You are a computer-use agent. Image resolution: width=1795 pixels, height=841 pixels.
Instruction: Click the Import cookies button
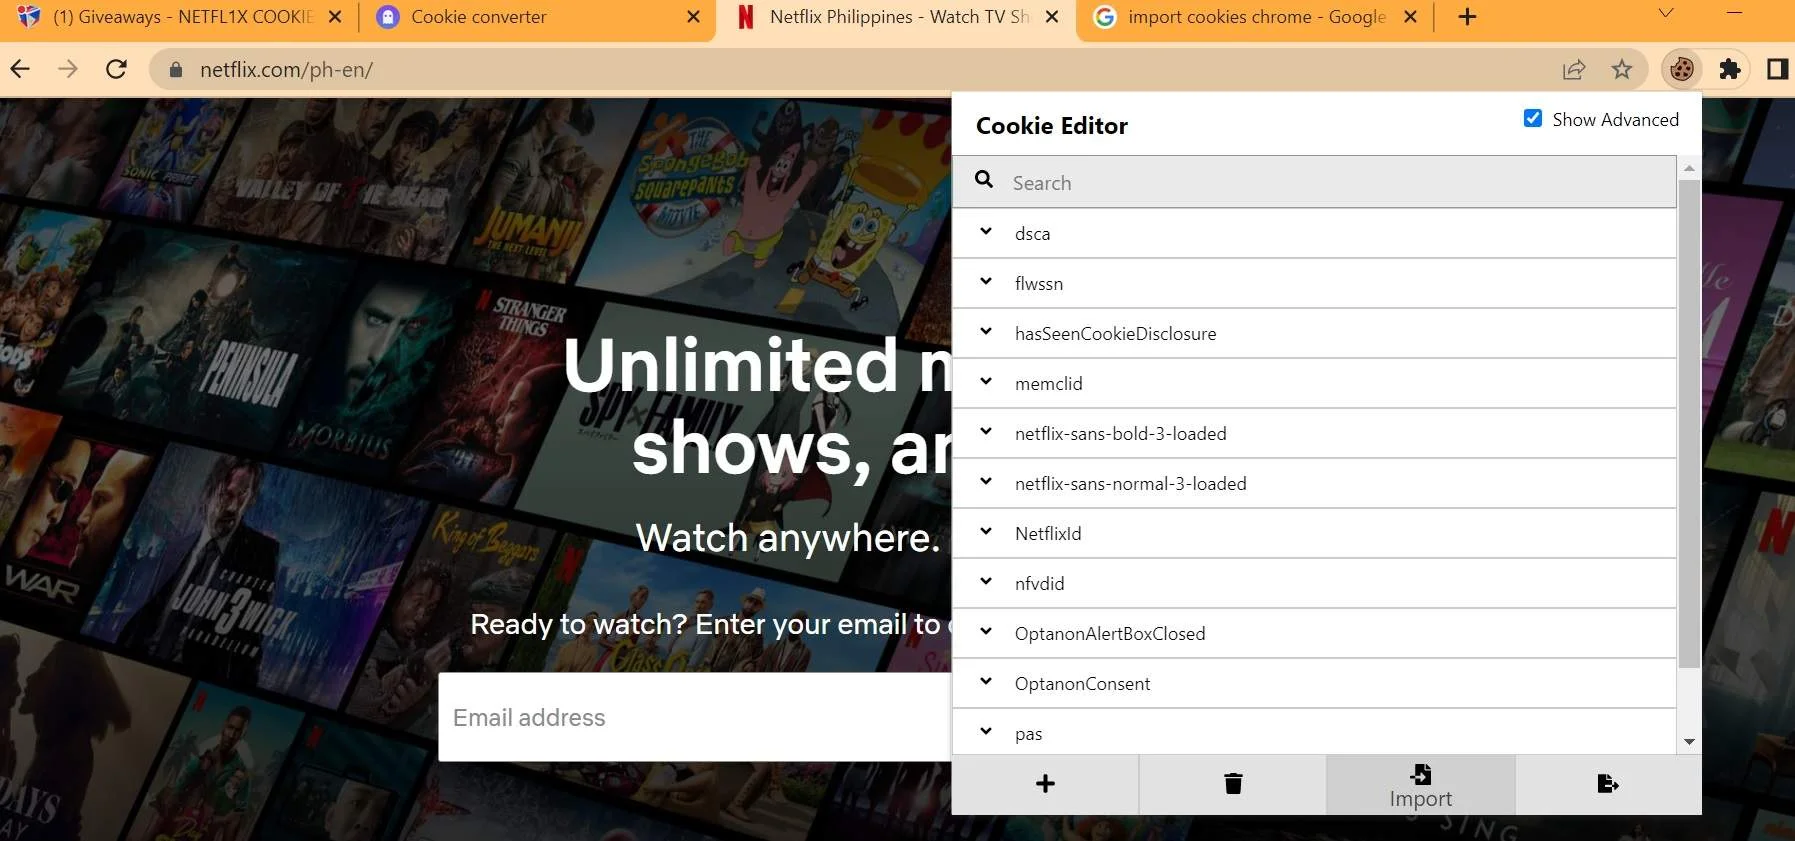click(x=1420, y=785)
